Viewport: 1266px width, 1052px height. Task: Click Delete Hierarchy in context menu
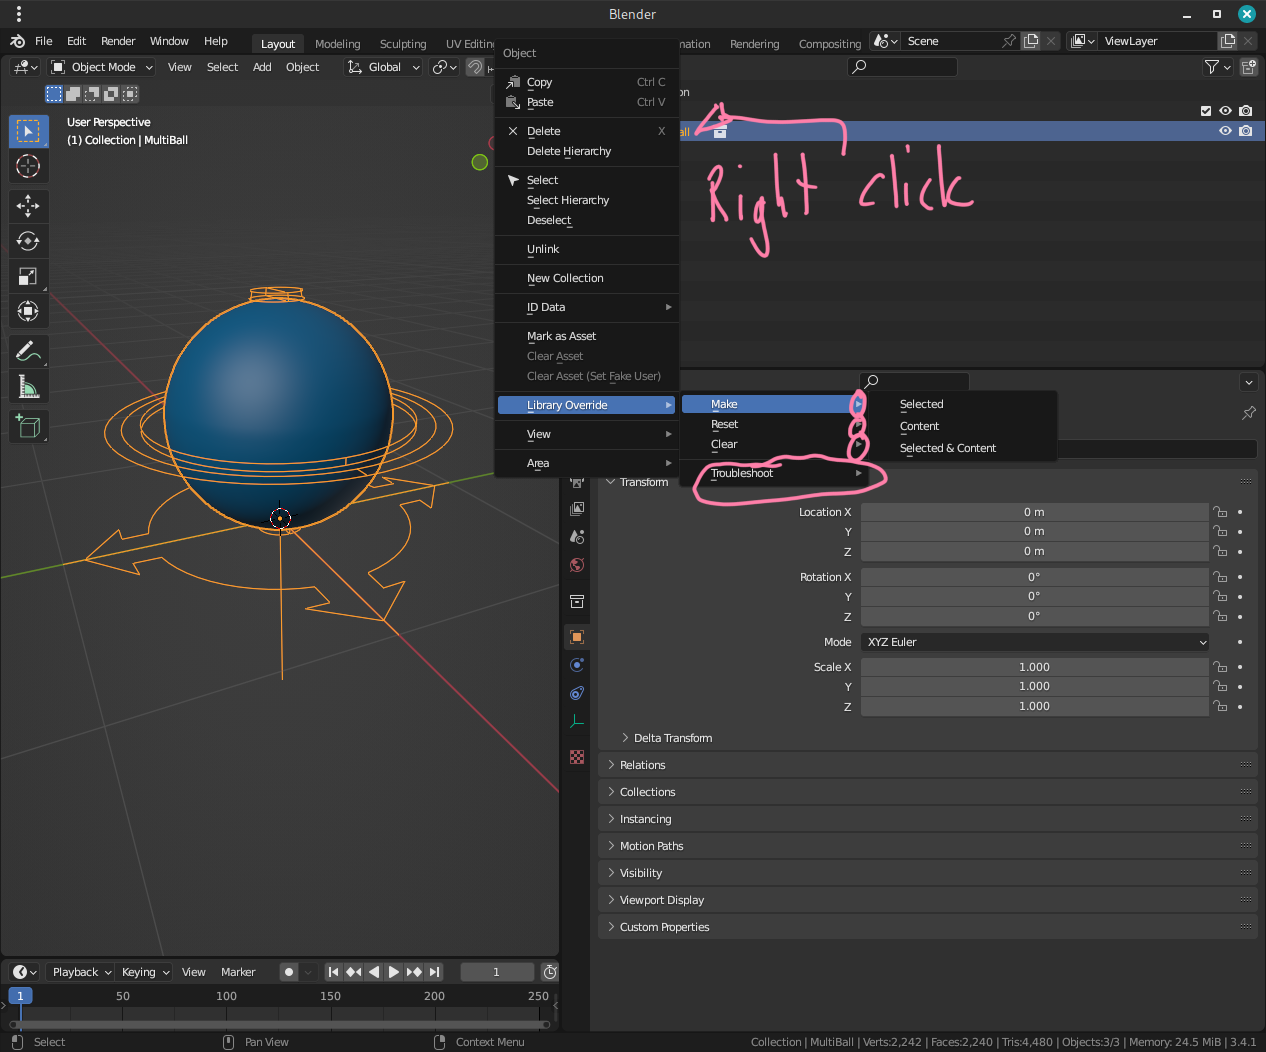(568, 151)
